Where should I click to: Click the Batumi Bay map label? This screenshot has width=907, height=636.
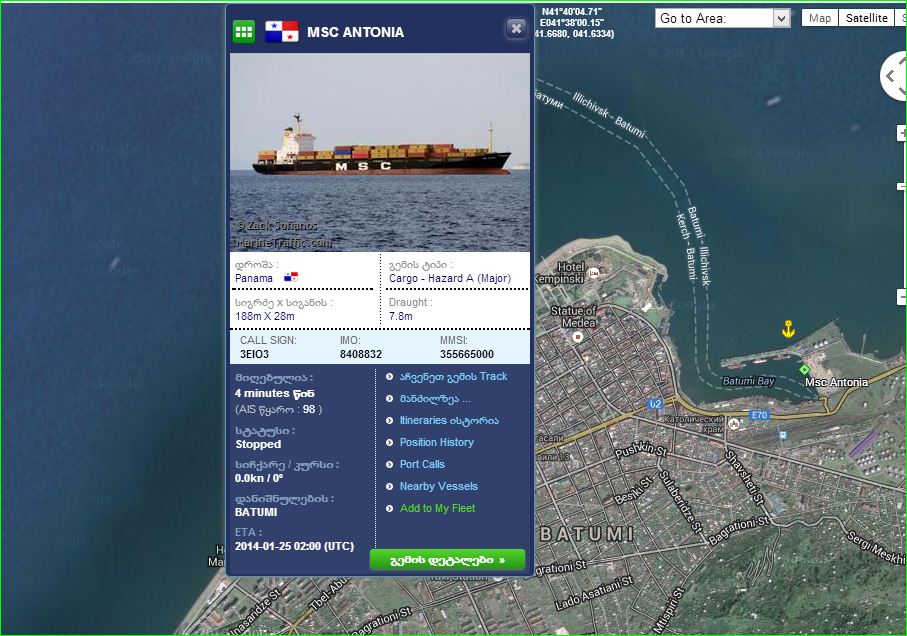[x=749, y=381]
